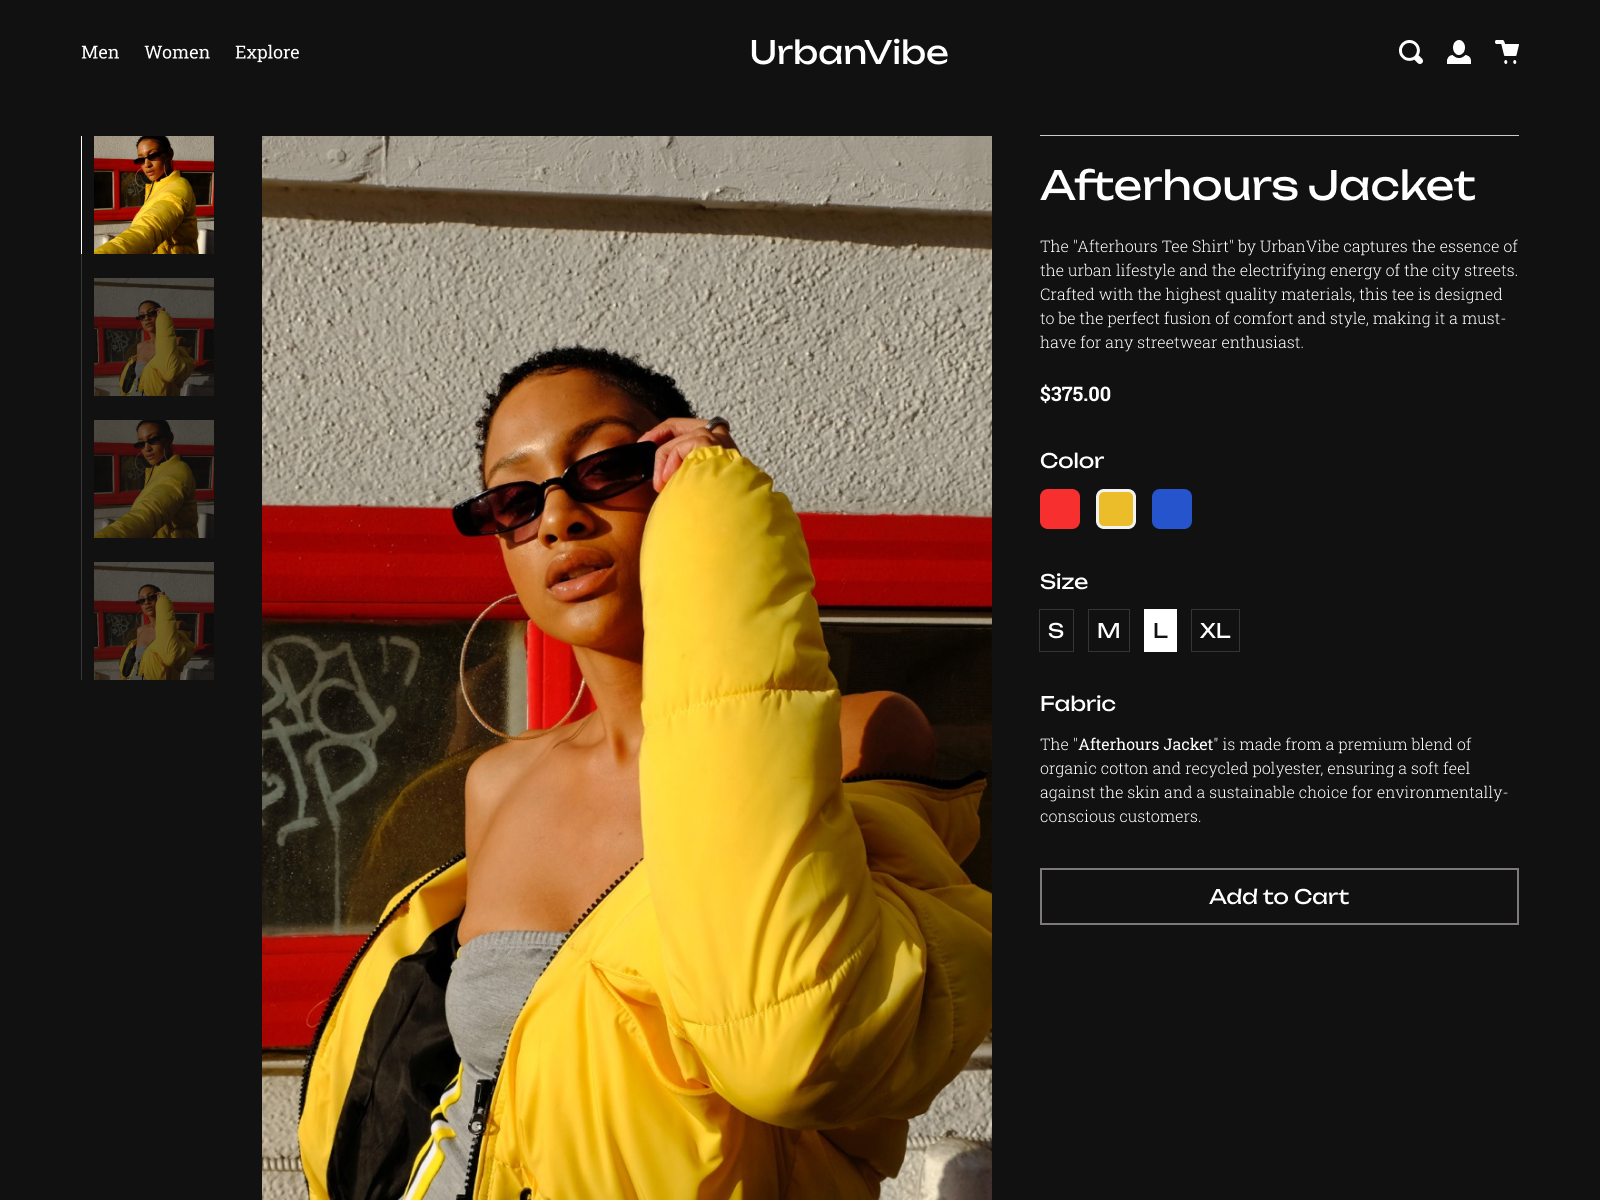The height and width of the screenshot is (1200, 1600).
Task: Select the yellow color swatch
Action: point(1116,508)
